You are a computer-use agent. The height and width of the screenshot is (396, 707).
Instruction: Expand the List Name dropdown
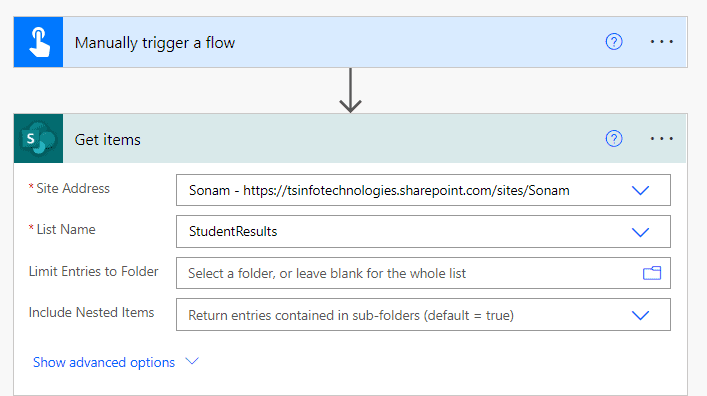click(640, 232)
